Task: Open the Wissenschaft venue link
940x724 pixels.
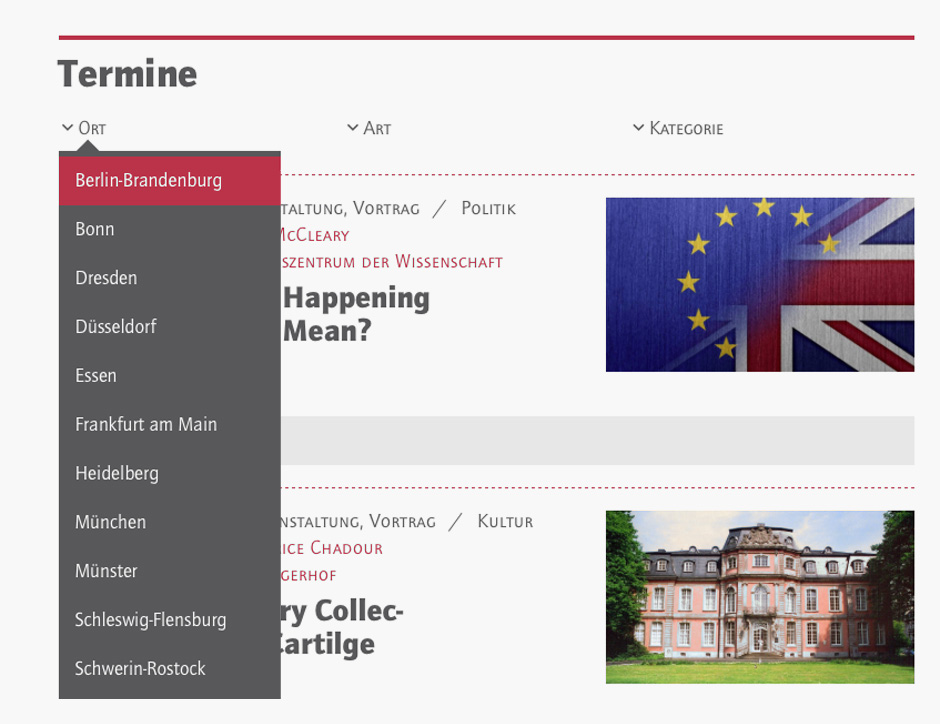Action: point(392,262)
